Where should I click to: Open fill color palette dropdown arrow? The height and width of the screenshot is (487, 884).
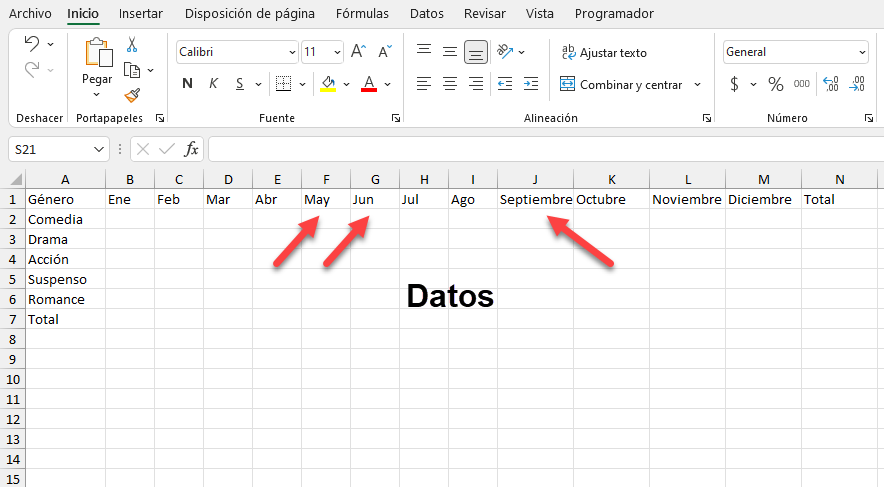click(x=346, y=85)
